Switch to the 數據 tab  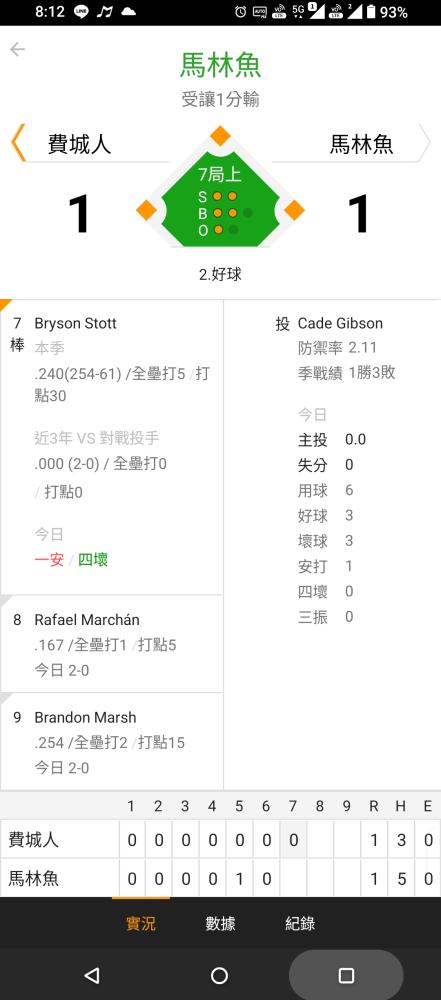coord(220,923)
